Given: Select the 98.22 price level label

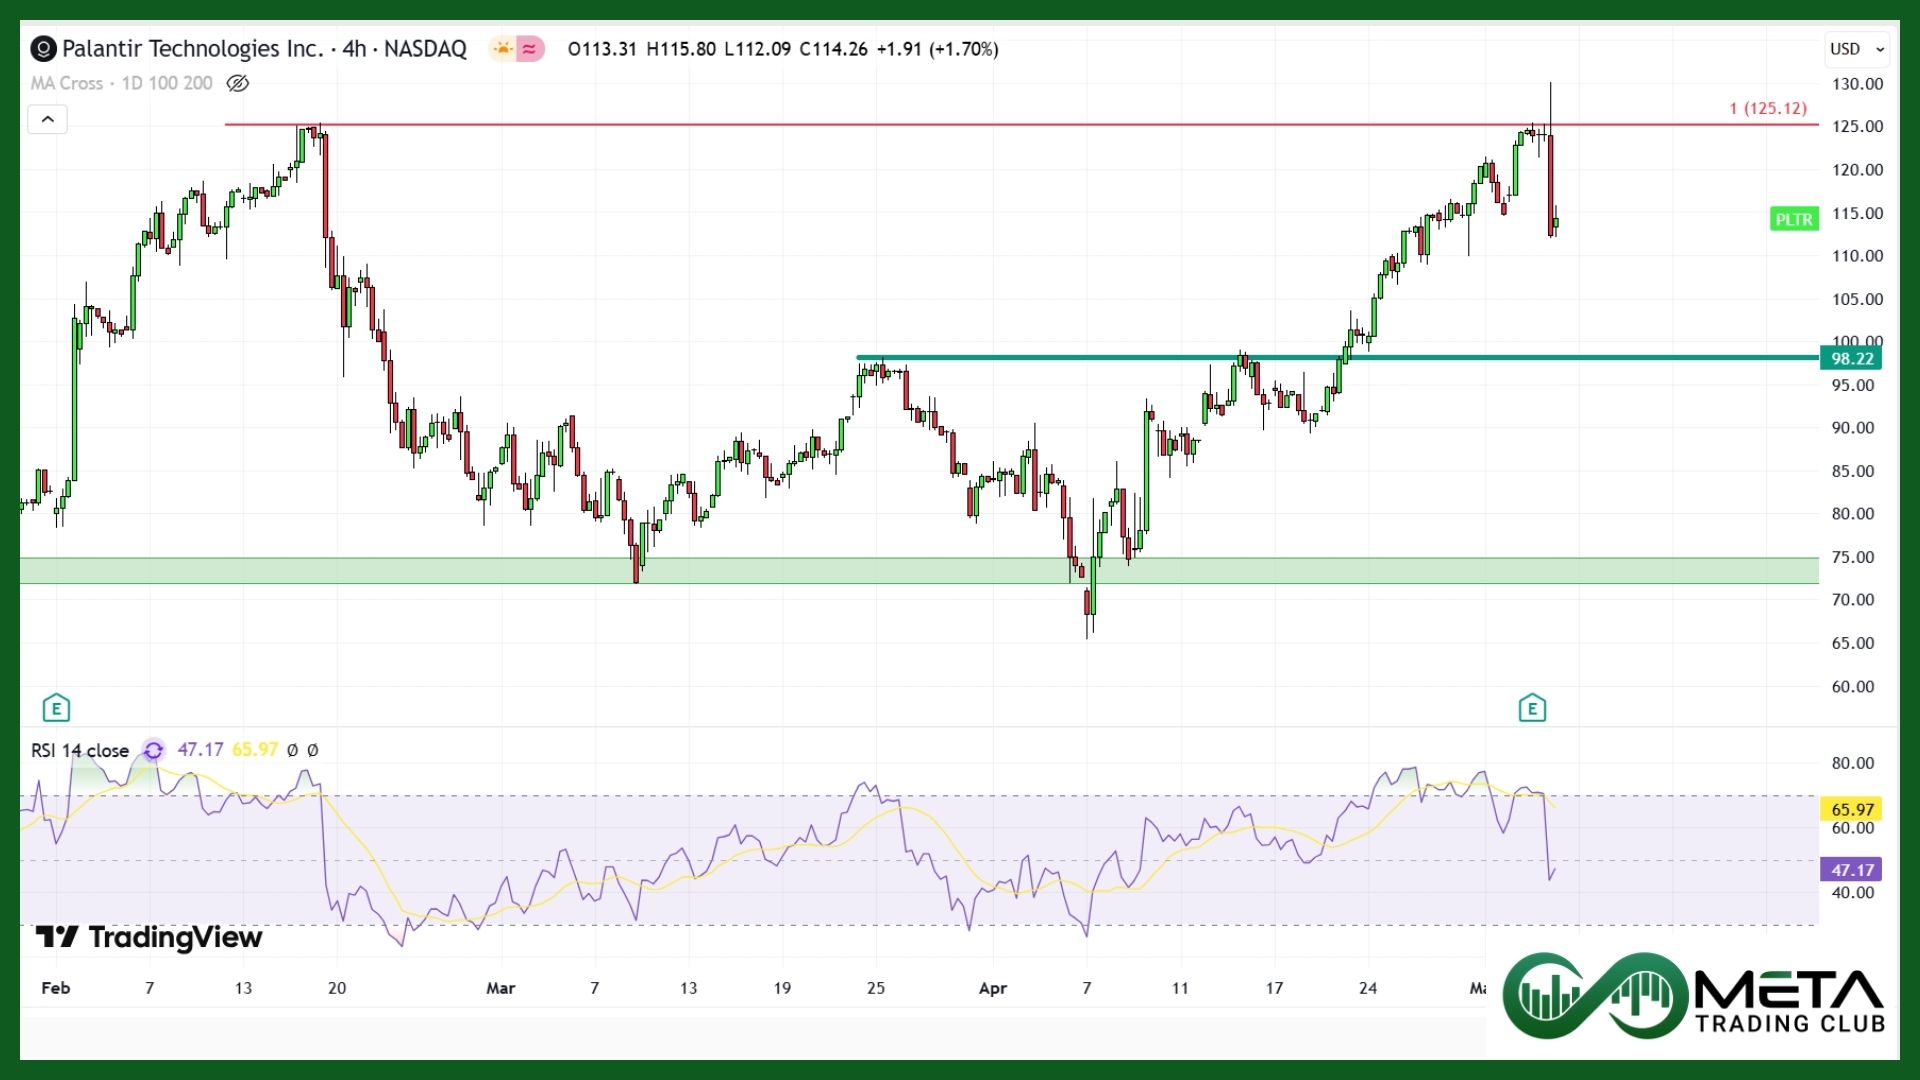Looking at the screenshot, I should pyautogui.click(x=1851, y=358).
